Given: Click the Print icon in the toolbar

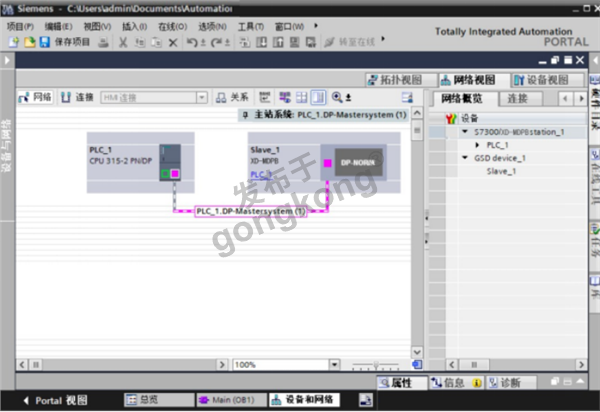Looking at the screenshot, I should click(x=103, y=42).
